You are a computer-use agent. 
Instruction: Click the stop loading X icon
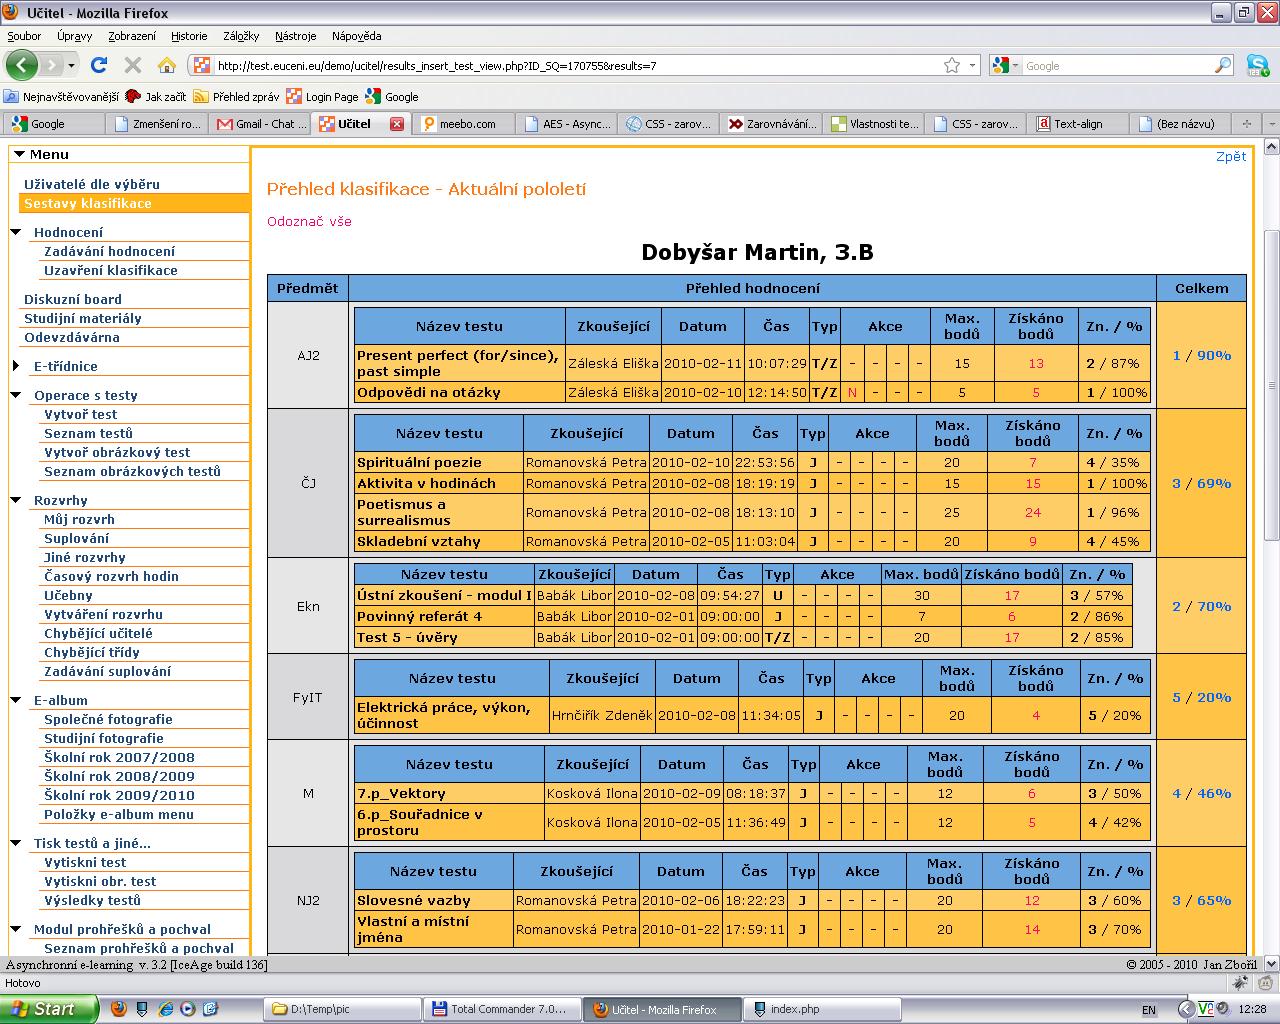coord(132,65)
